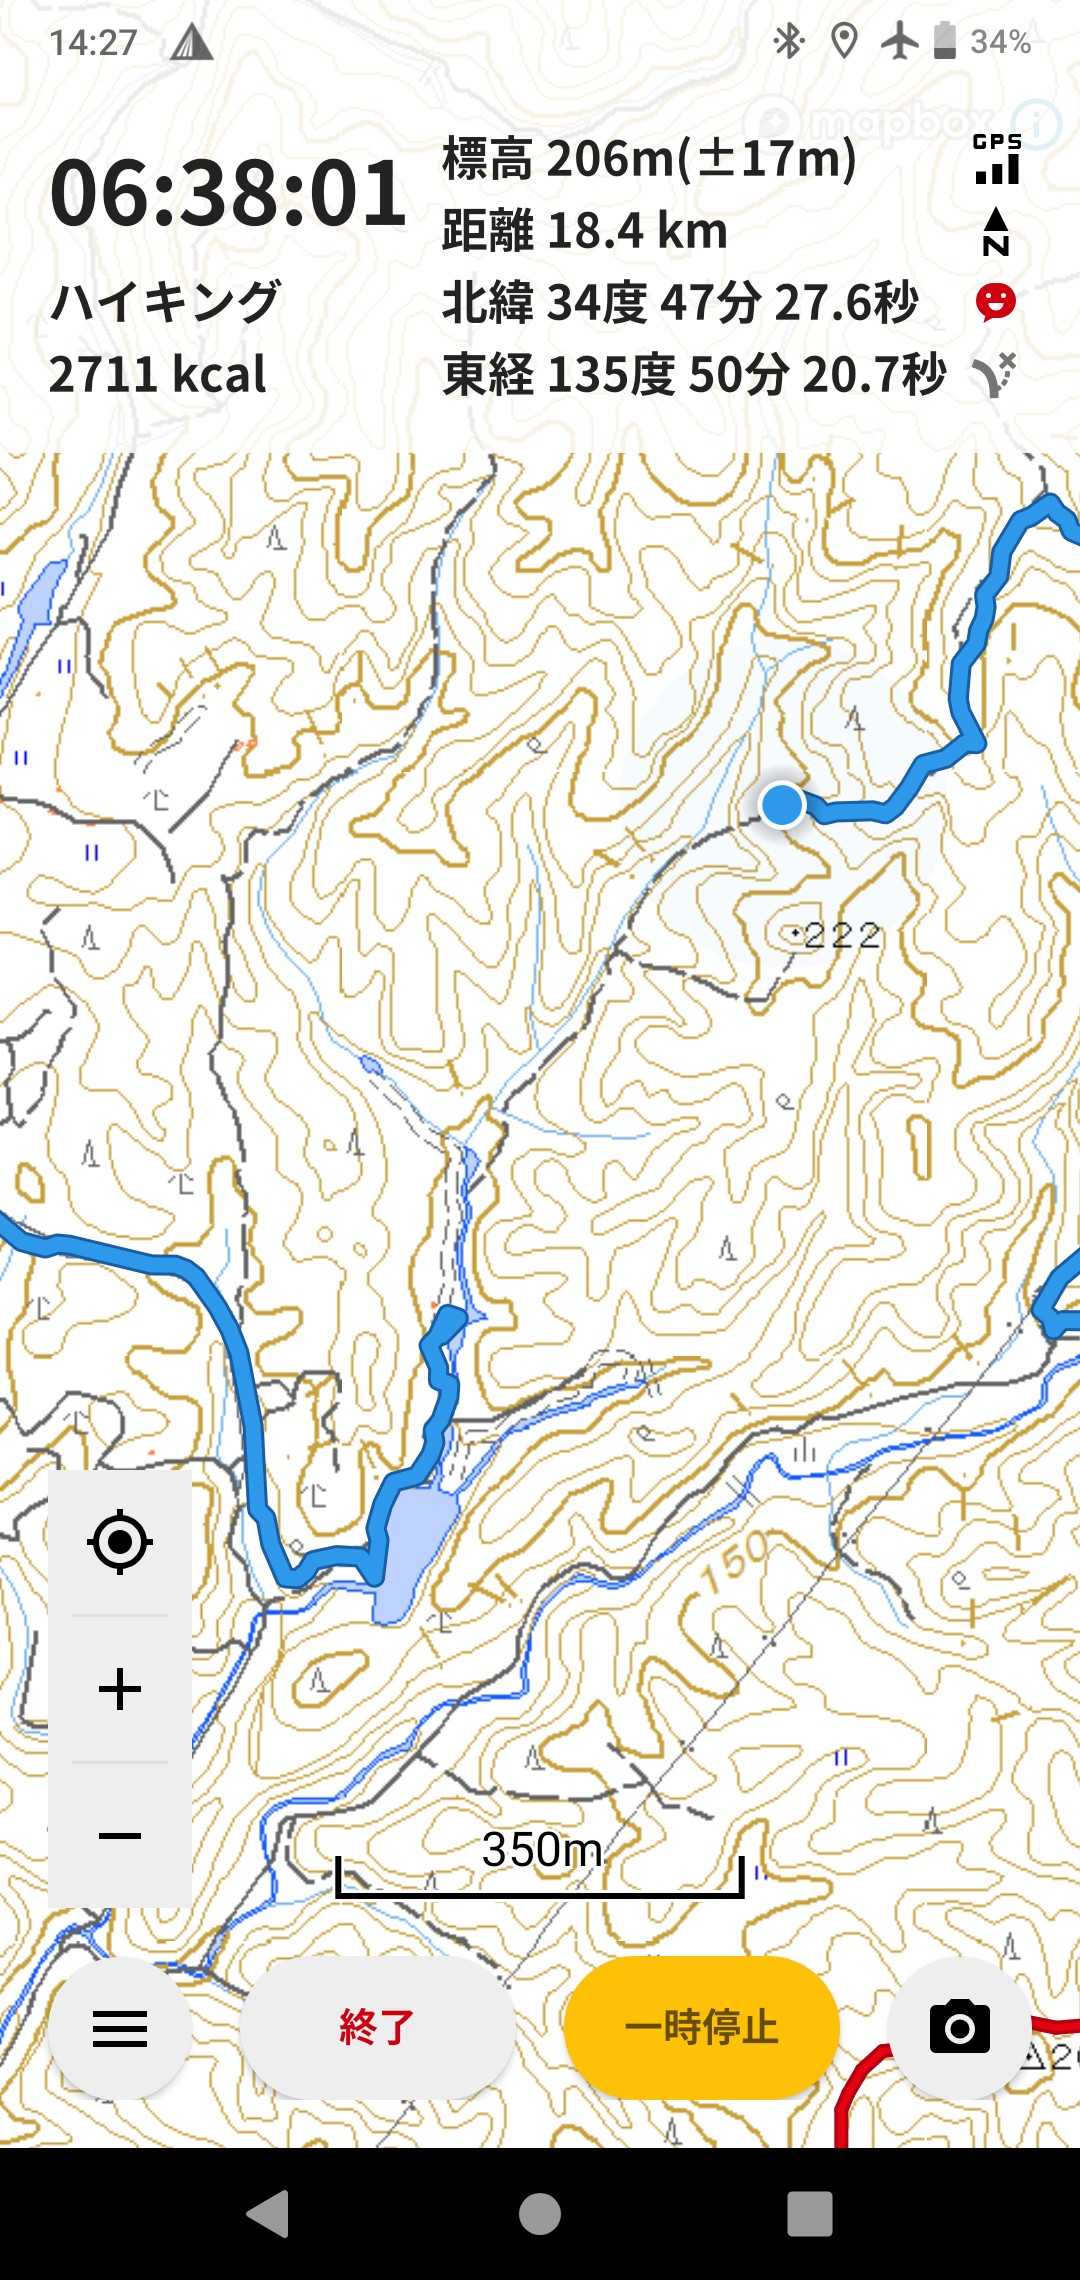Open the hamburger menu button
The image size is (1080, 2280).
(120, 2028)
